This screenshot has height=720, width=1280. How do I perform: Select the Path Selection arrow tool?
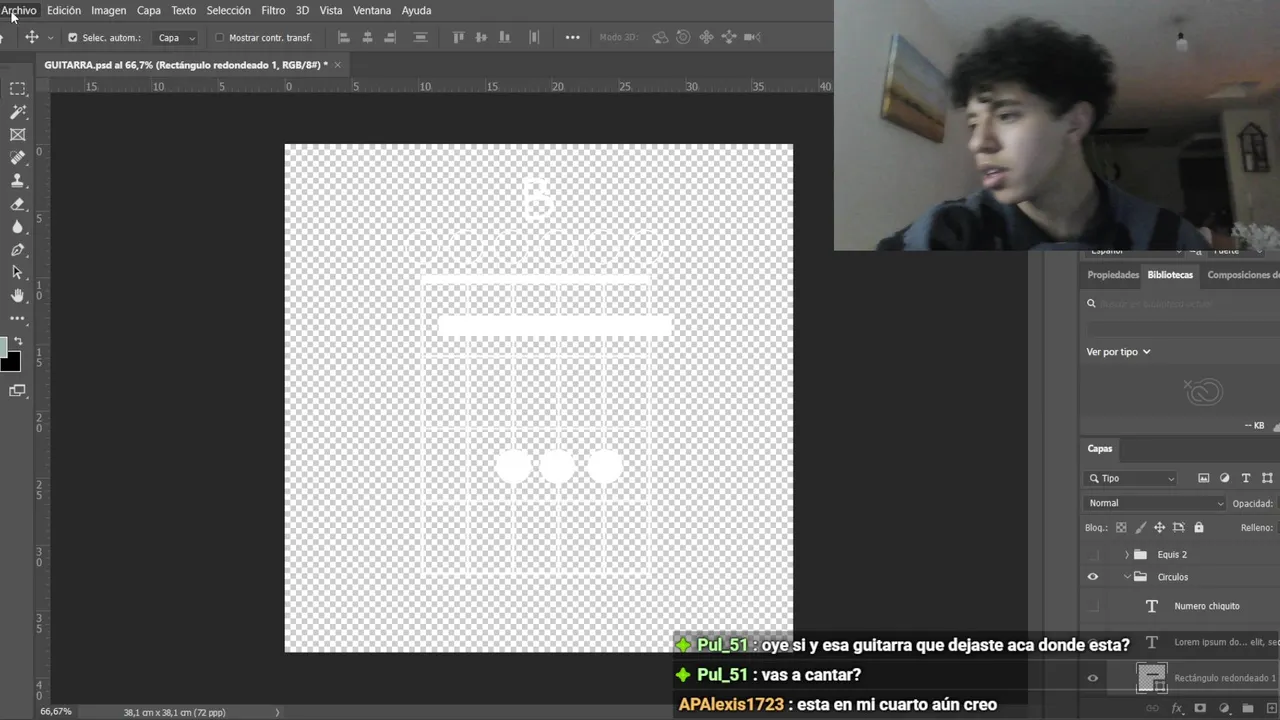[17, 272]
